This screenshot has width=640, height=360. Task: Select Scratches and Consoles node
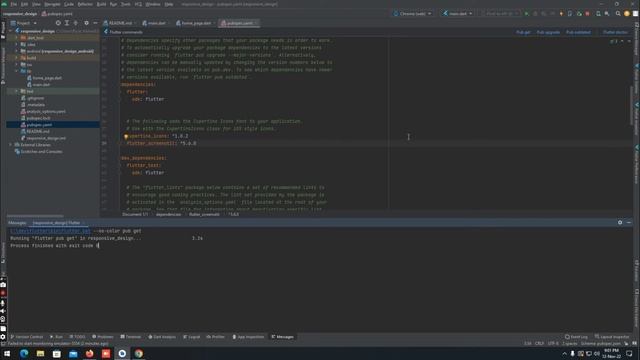pyautogui.click(x=41, y=151)
